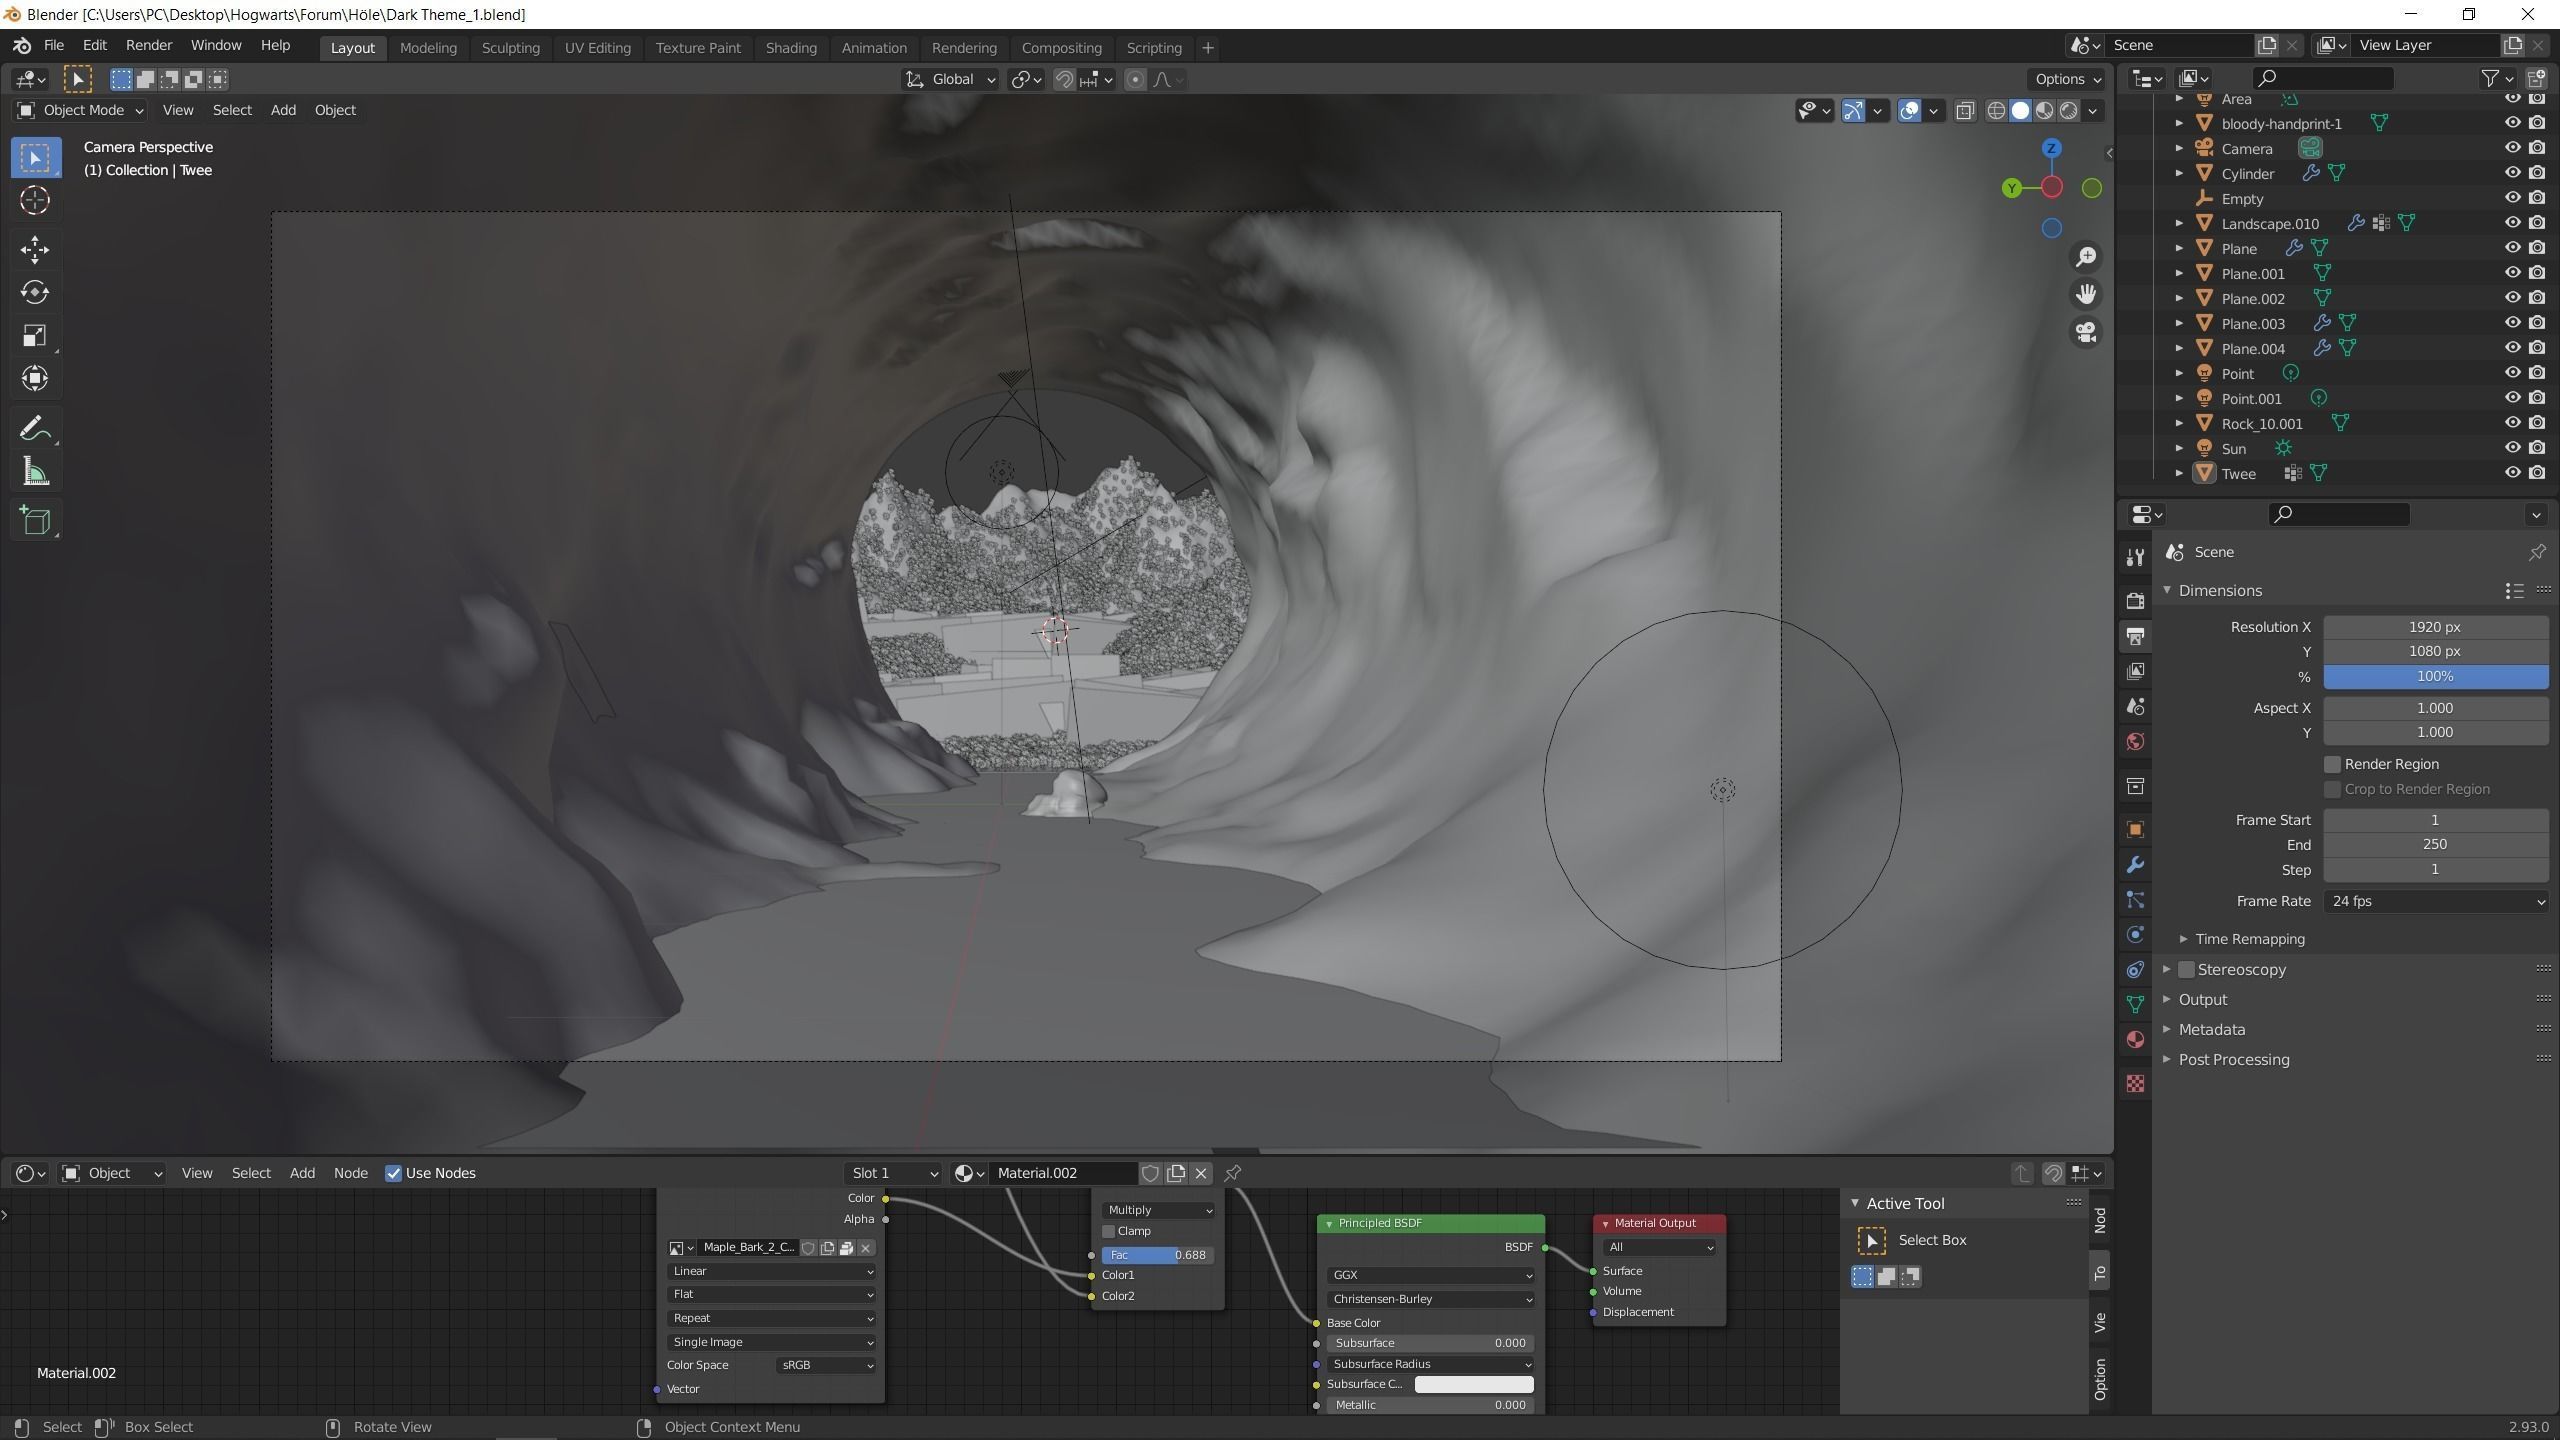Select the bloody-handprint-1 object

(2281, 123)
